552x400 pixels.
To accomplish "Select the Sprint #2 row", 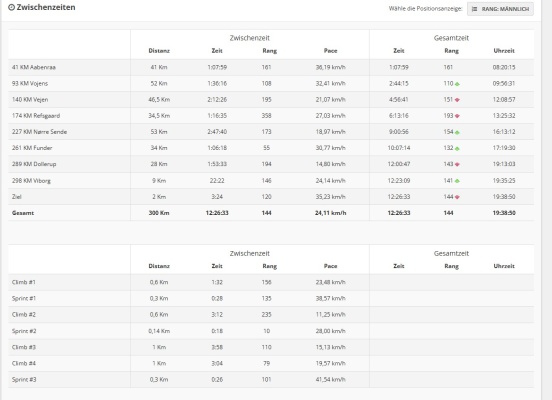I will pyautogui.click(x=271, y=331).
